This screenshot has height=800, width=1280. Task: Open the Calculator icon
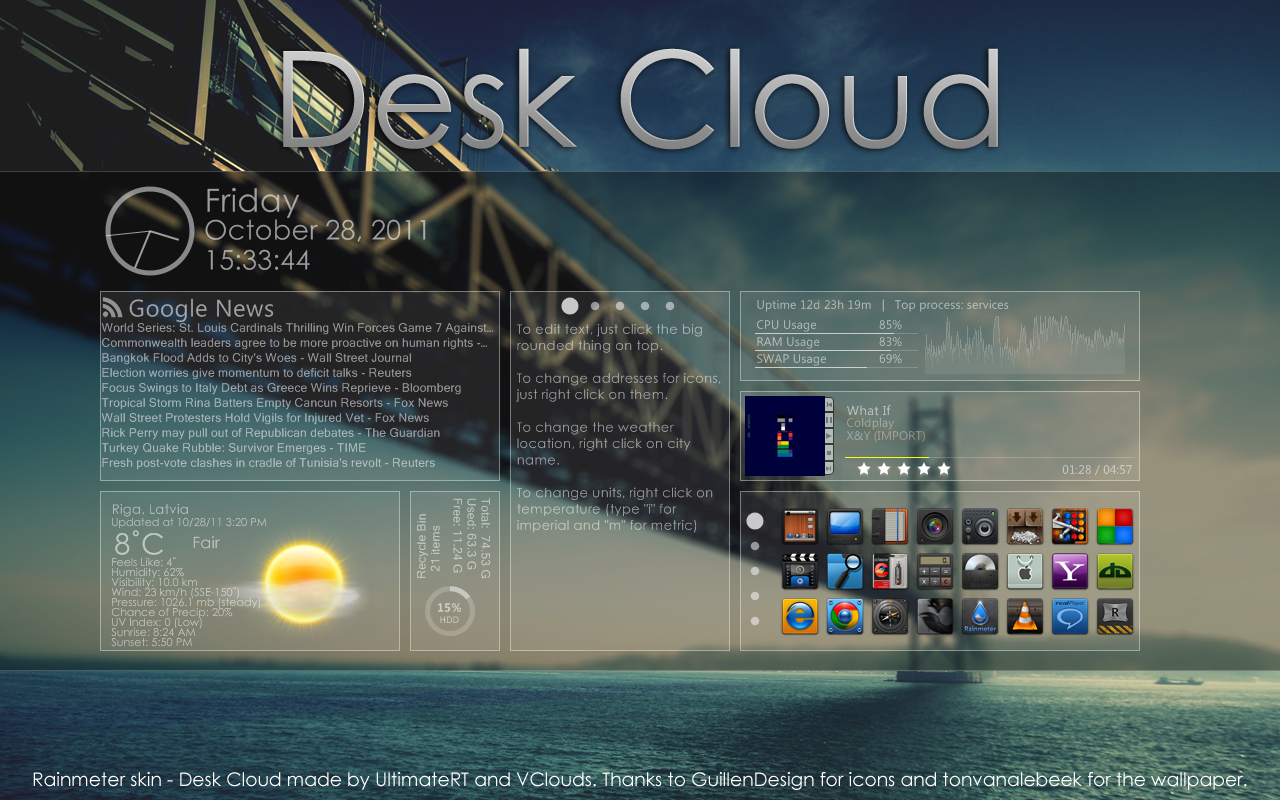click(x=933, y=572)
